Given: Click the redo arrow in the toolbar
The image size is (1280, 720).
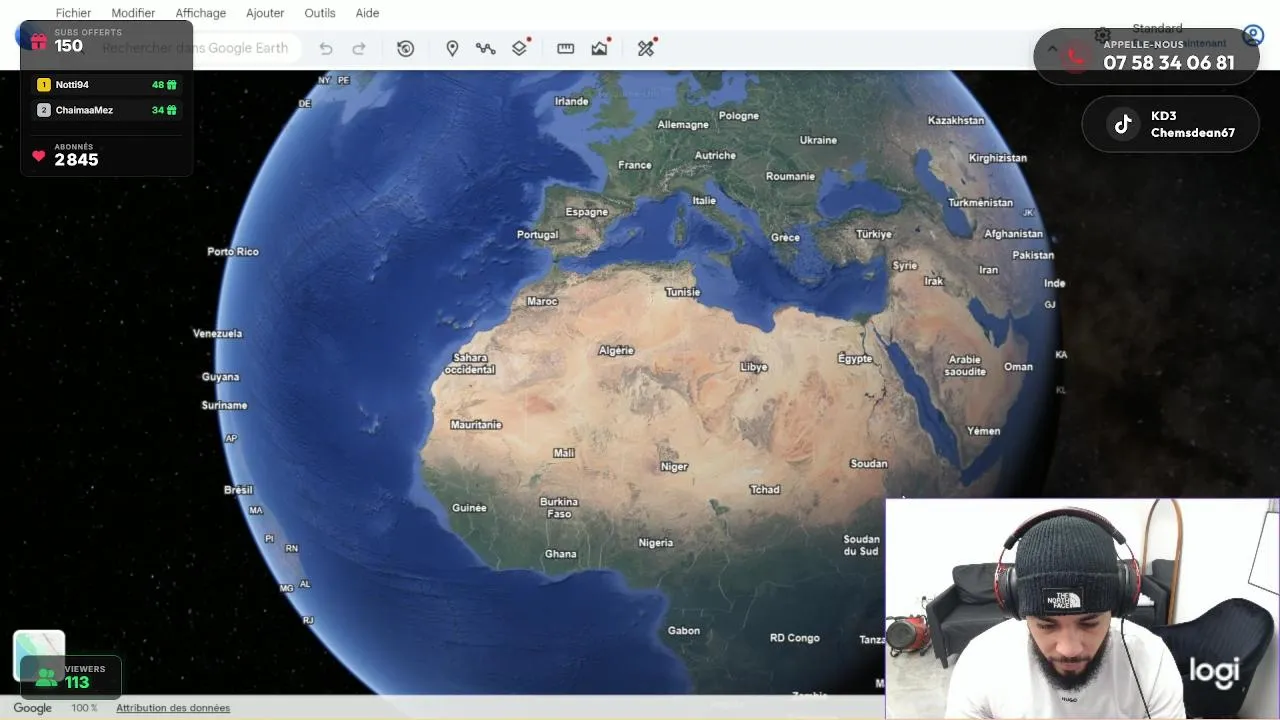Looking at the screenshot, I should coord(359,48).
